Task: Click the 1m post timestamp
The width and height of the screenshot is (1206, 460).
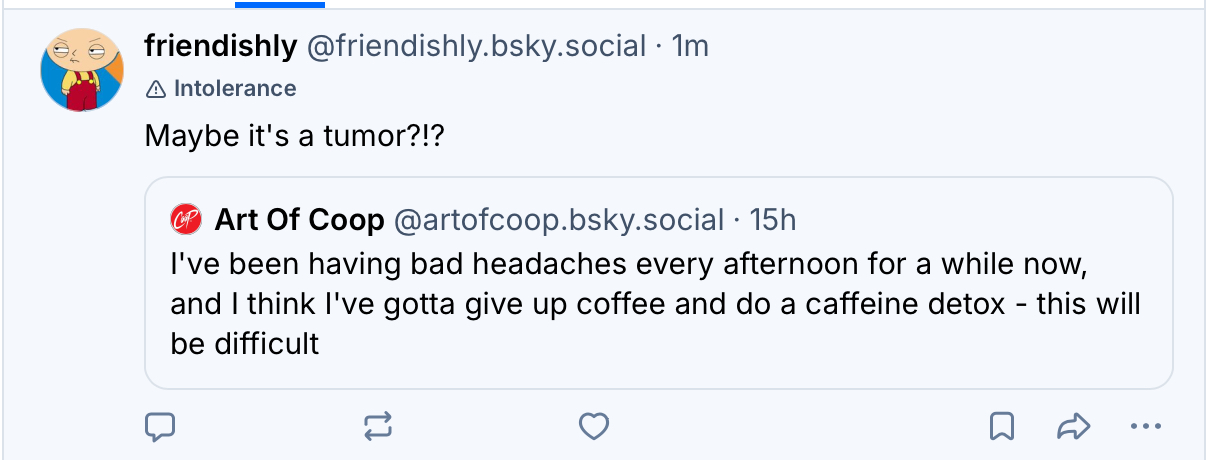Action: [690, 46]
